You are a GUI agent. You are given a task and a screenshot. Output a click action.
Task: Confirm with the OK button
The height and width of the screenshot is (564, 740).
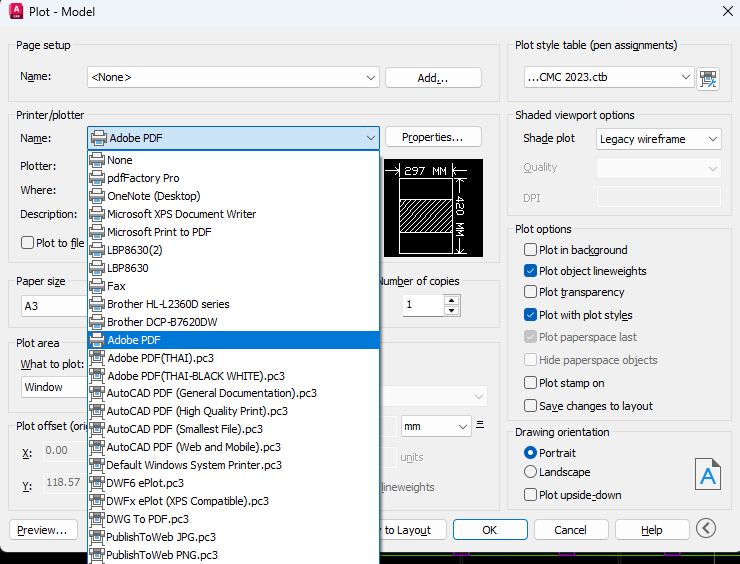point(490,530)
